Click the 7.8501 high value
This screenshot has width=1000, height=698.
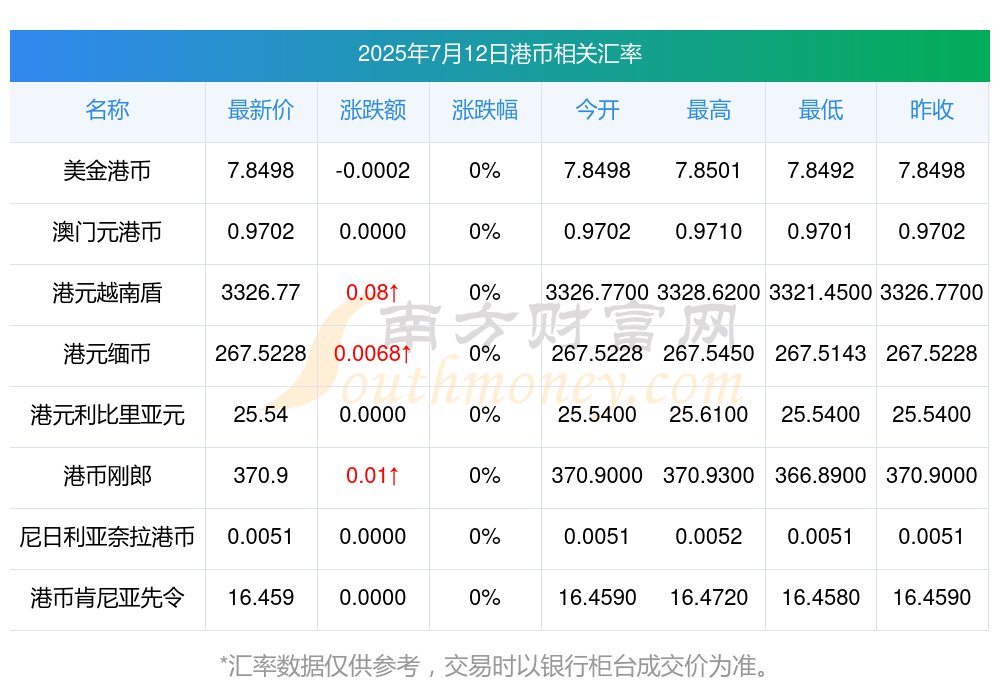709,170
